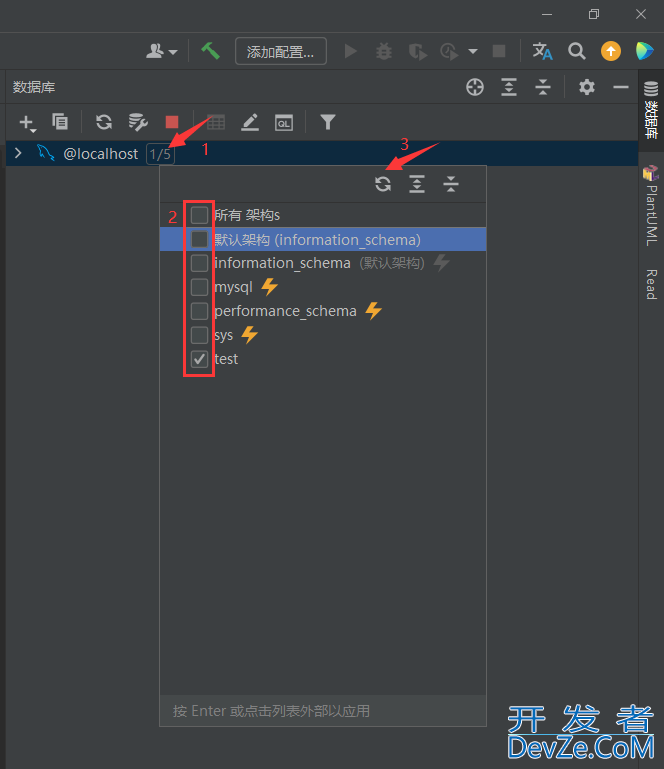The width and height of the screenshot is (664, 769).
Task: Click the Run with Coverage icon
Action: (x=417, y=51)
